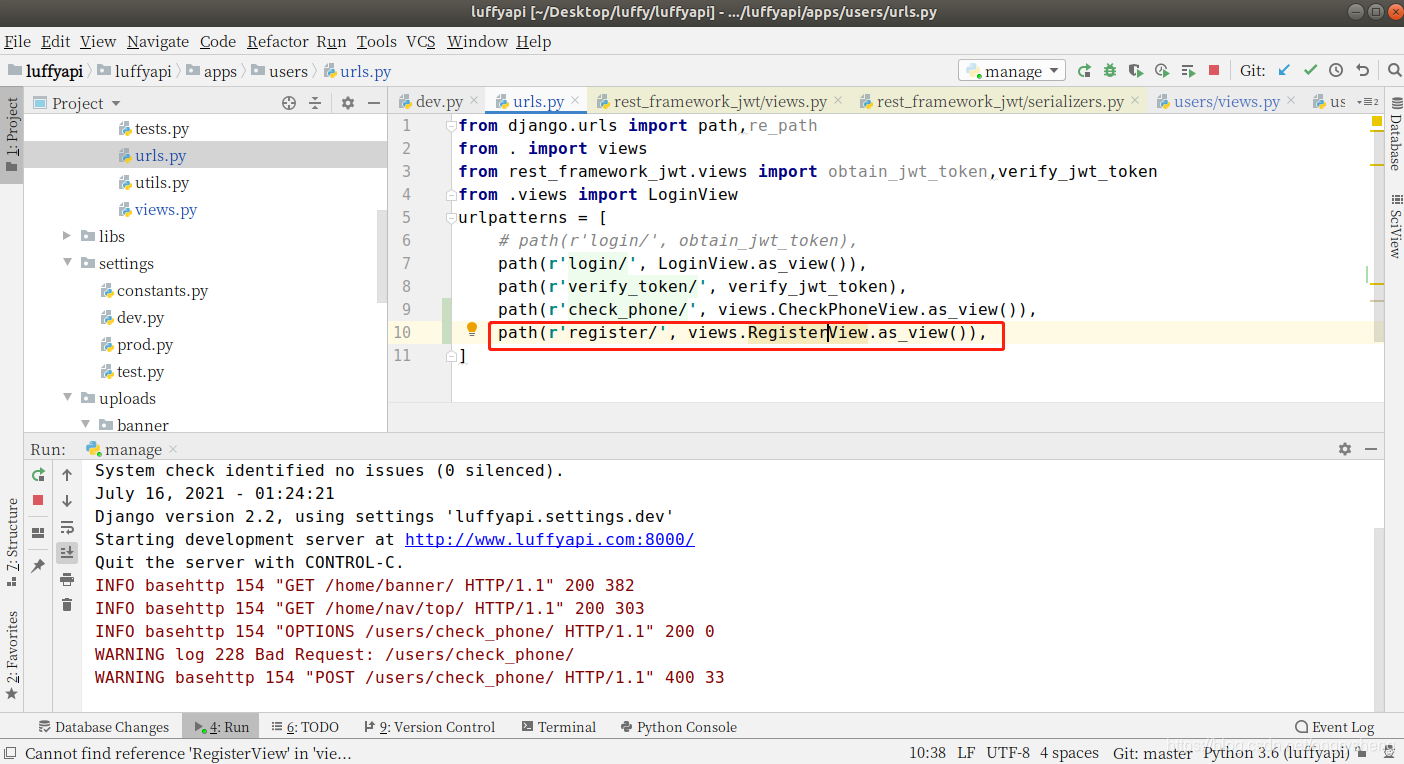Image resolution: width=1404 pixels, height=764 pixels.
Task: Close the manage run tab
Action: click(173, 450)
